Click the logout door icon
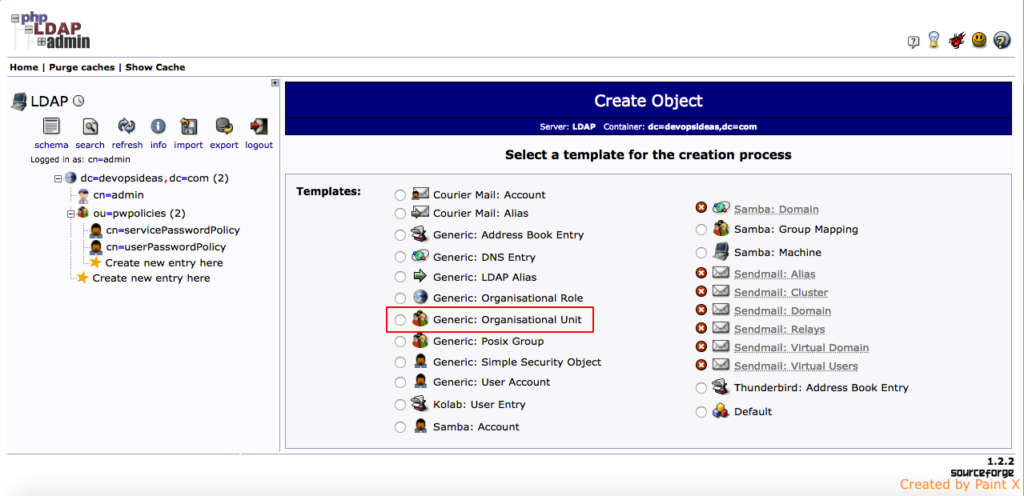The width and height of the screenshot is (1024, 496). 259,127
